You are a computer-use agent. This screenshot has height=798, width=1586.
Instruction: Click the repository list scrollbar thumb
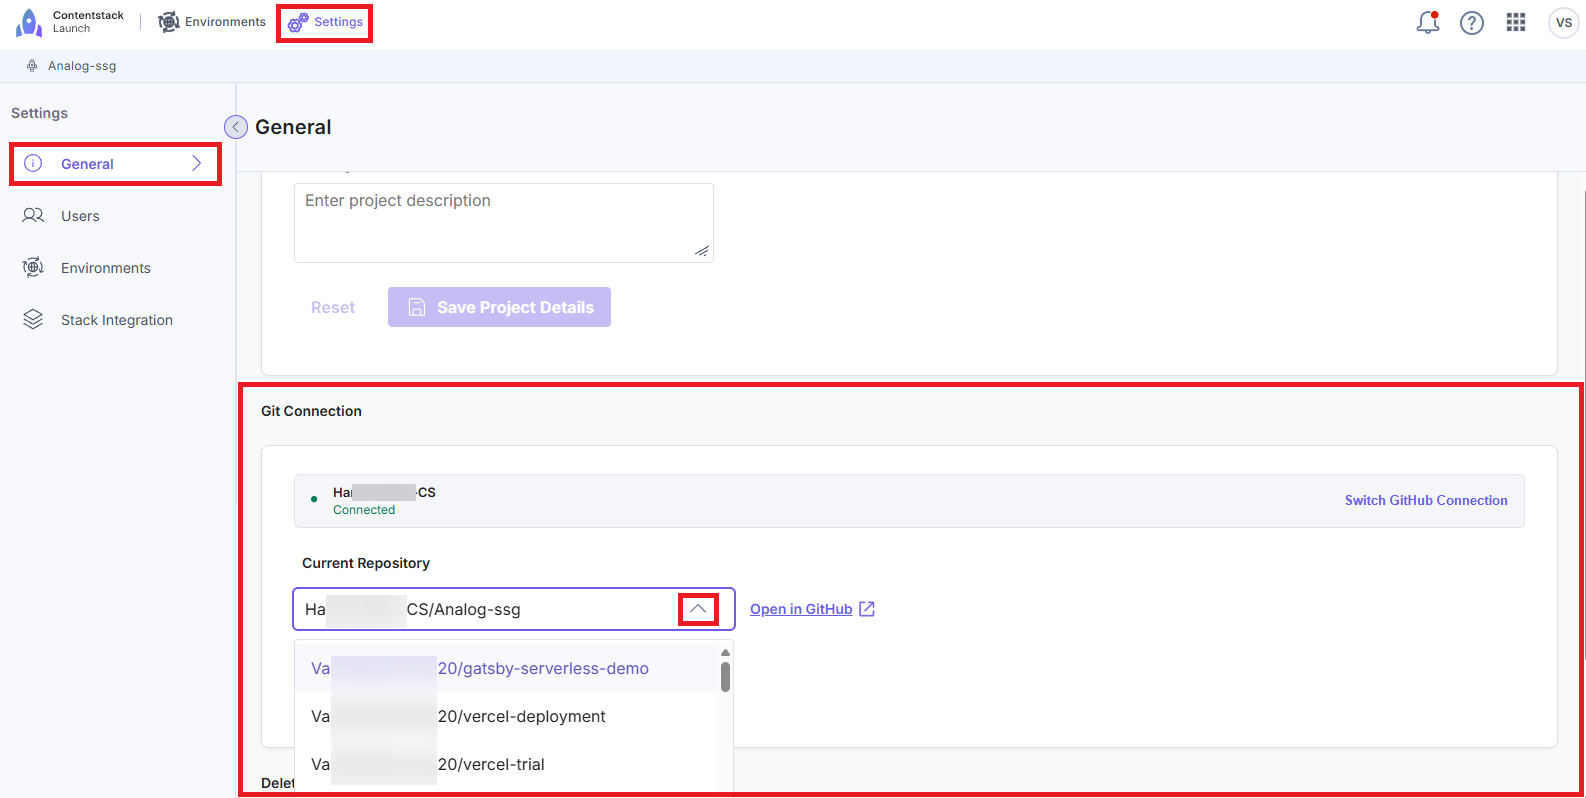click(725, 676)
